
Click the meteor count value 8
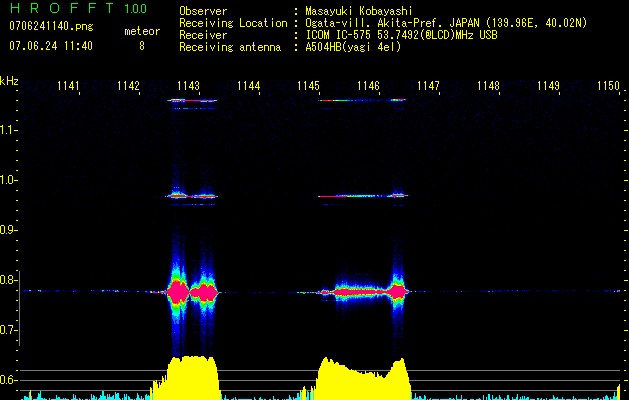click(141, 46)
